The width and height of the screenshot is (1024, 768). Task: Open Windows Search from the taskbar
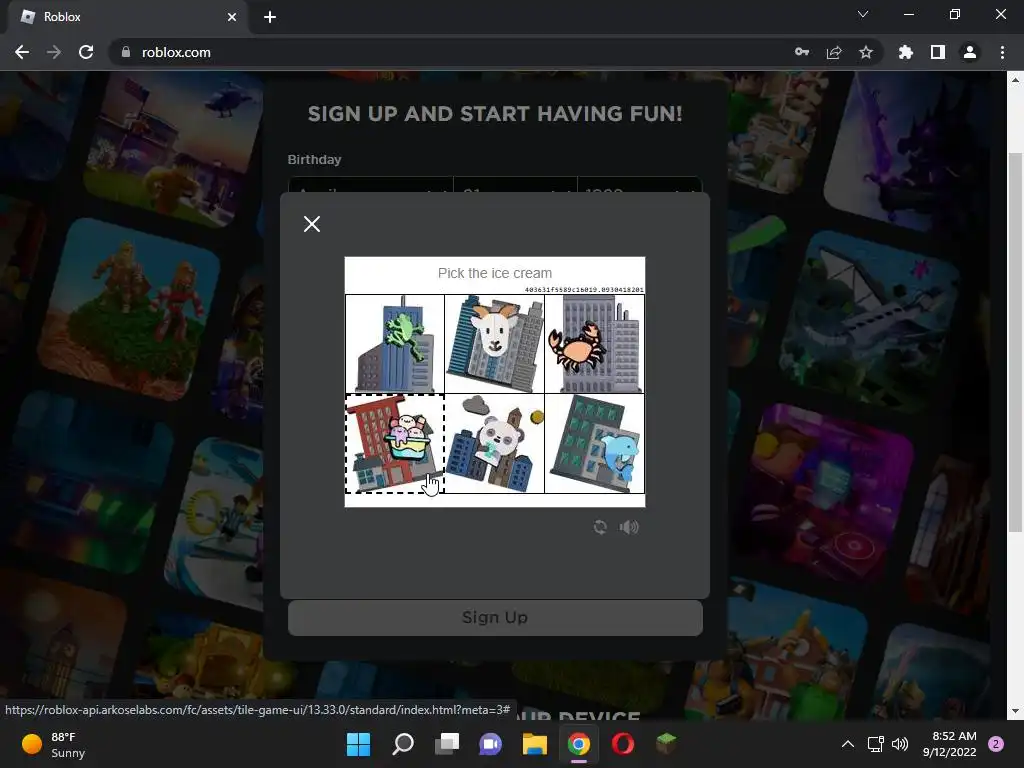point(402,744)
